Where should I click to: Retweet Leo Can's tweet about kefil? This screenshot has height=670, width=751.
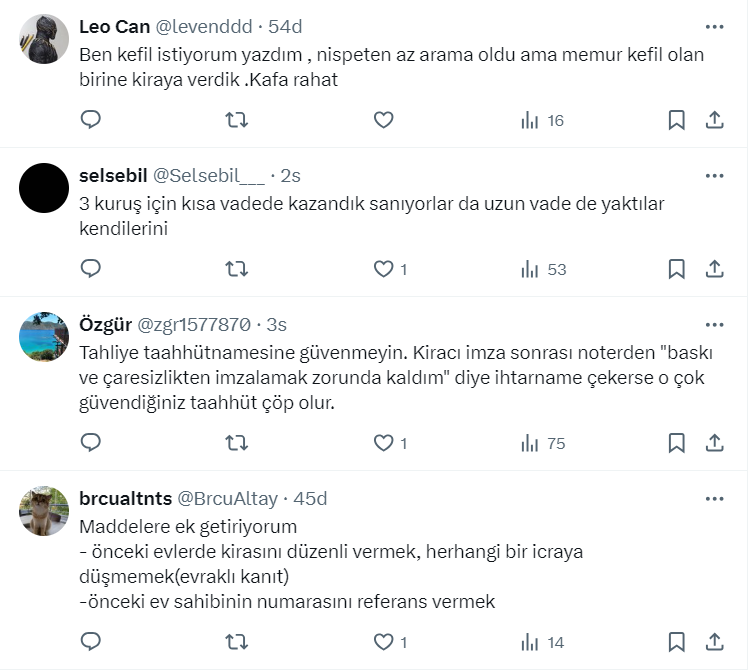pyautogui.click(x=237, y=120)
